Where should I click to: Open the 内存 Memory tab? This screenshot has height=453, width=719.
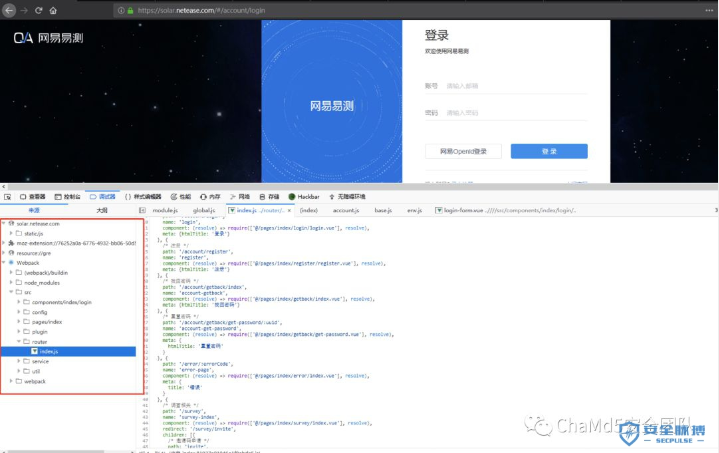[x=210, y=197]
